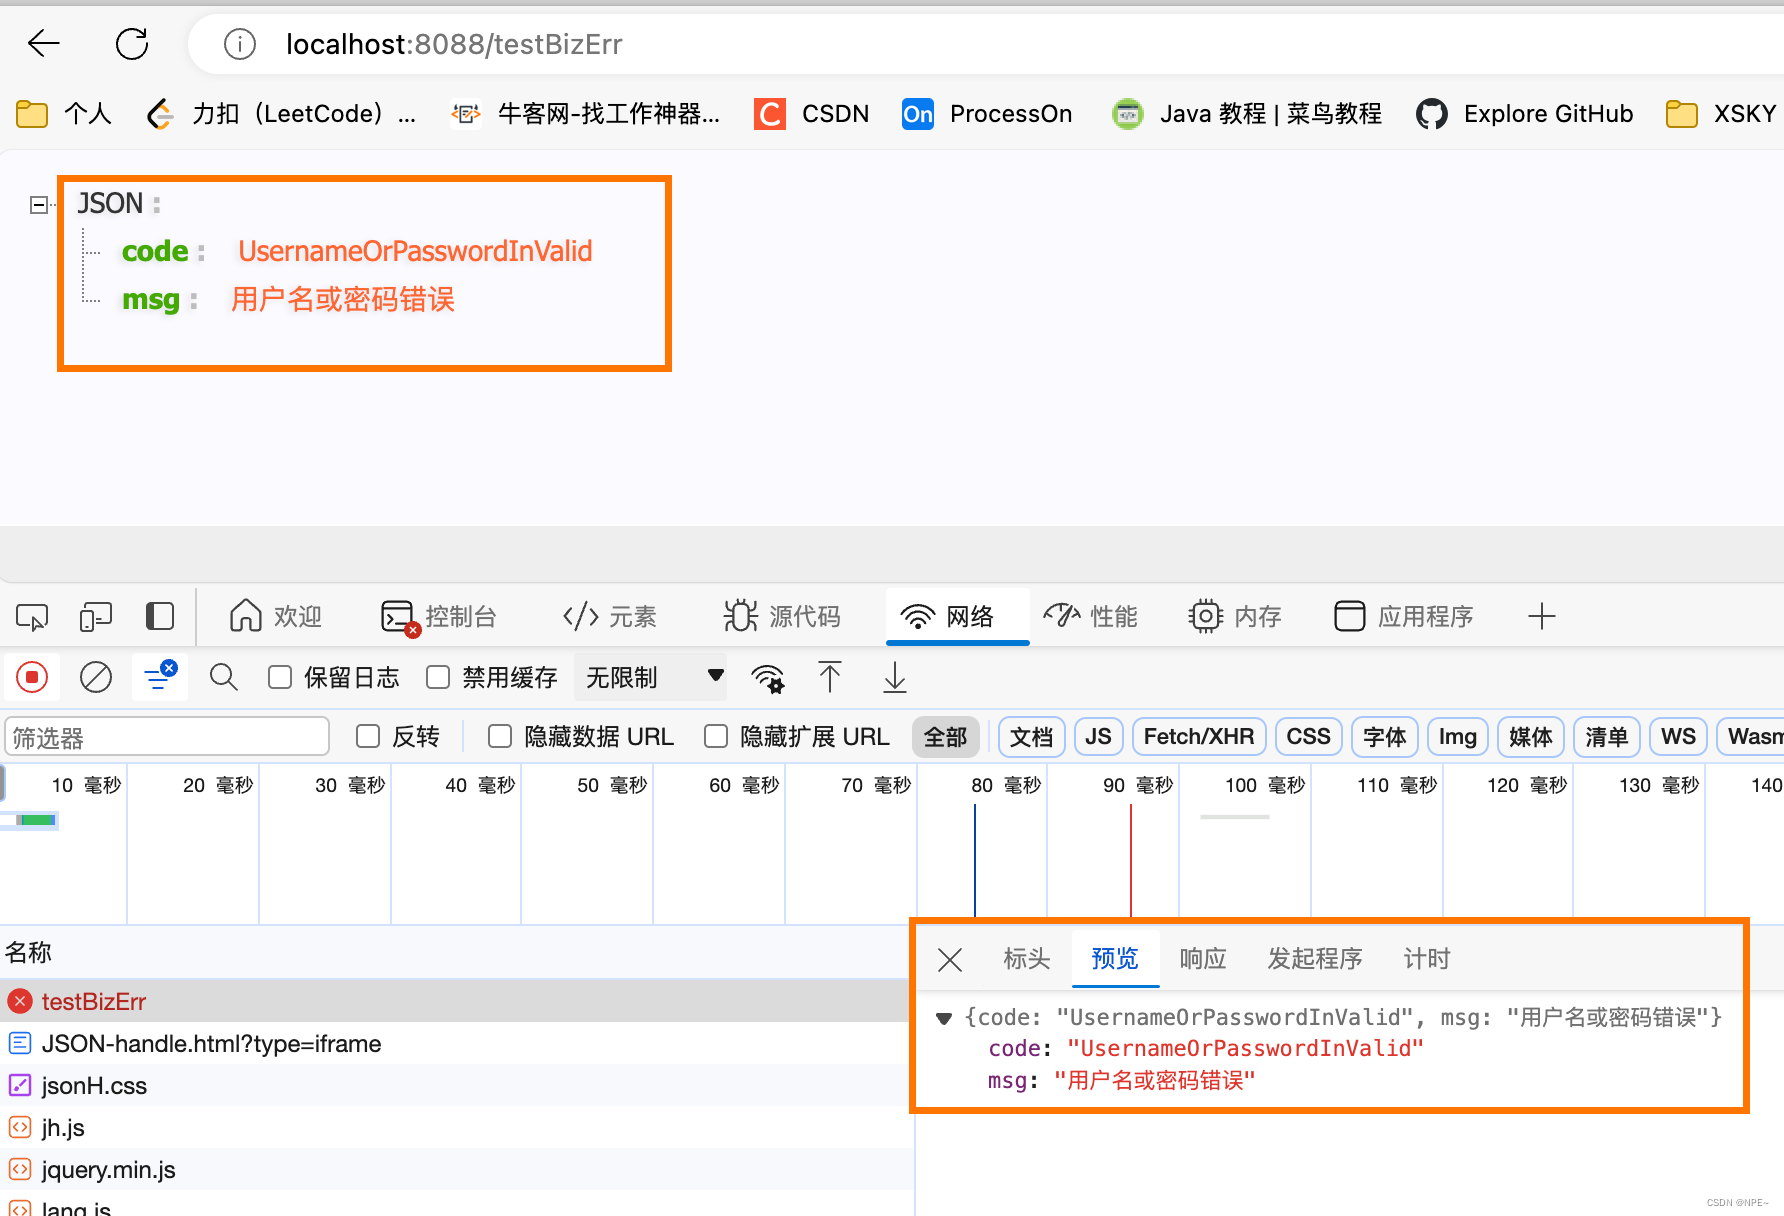
Task: Switch to the 内存 tab
Action: pyautogui.click(x=1235, y=617)
